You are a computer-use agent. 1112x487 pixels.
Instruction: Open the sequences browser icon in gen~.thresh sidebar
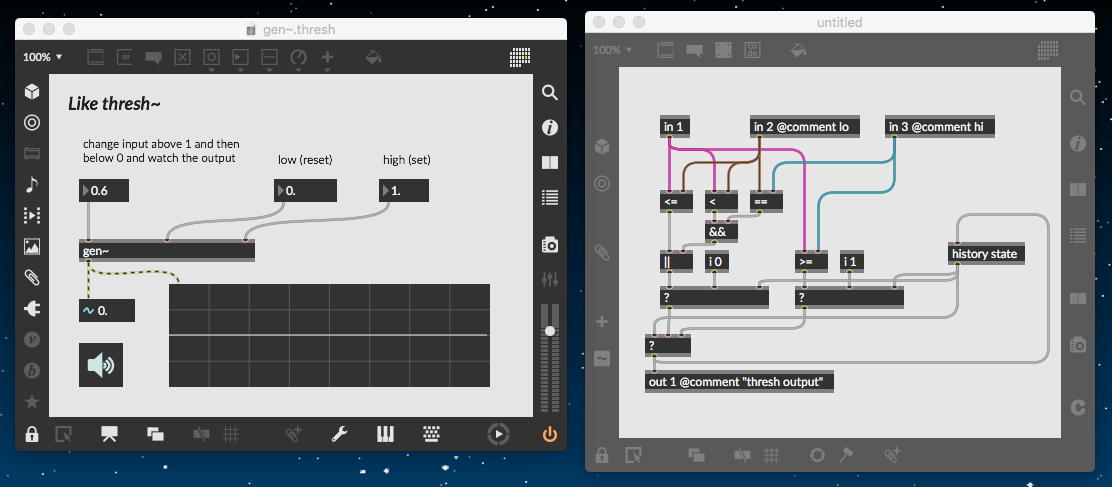click(x=32, y=215)
